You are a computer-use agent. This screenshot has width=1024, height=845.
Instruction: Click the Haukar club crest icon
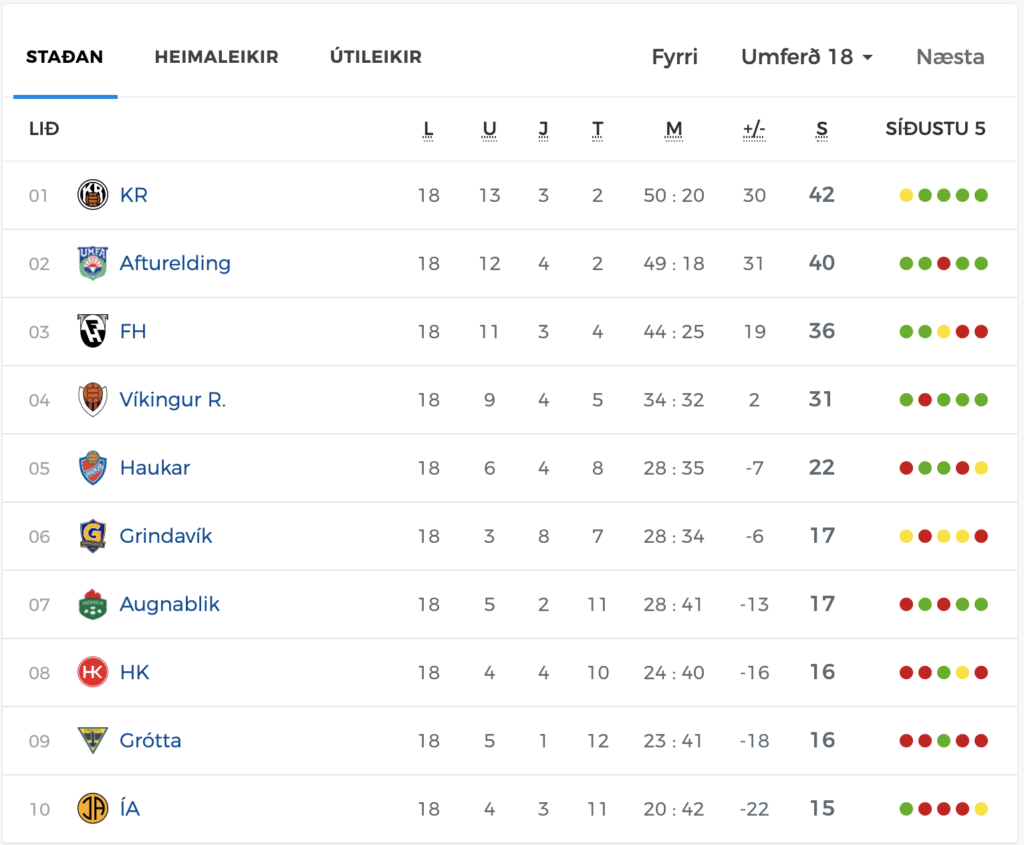tap(93, 468)
